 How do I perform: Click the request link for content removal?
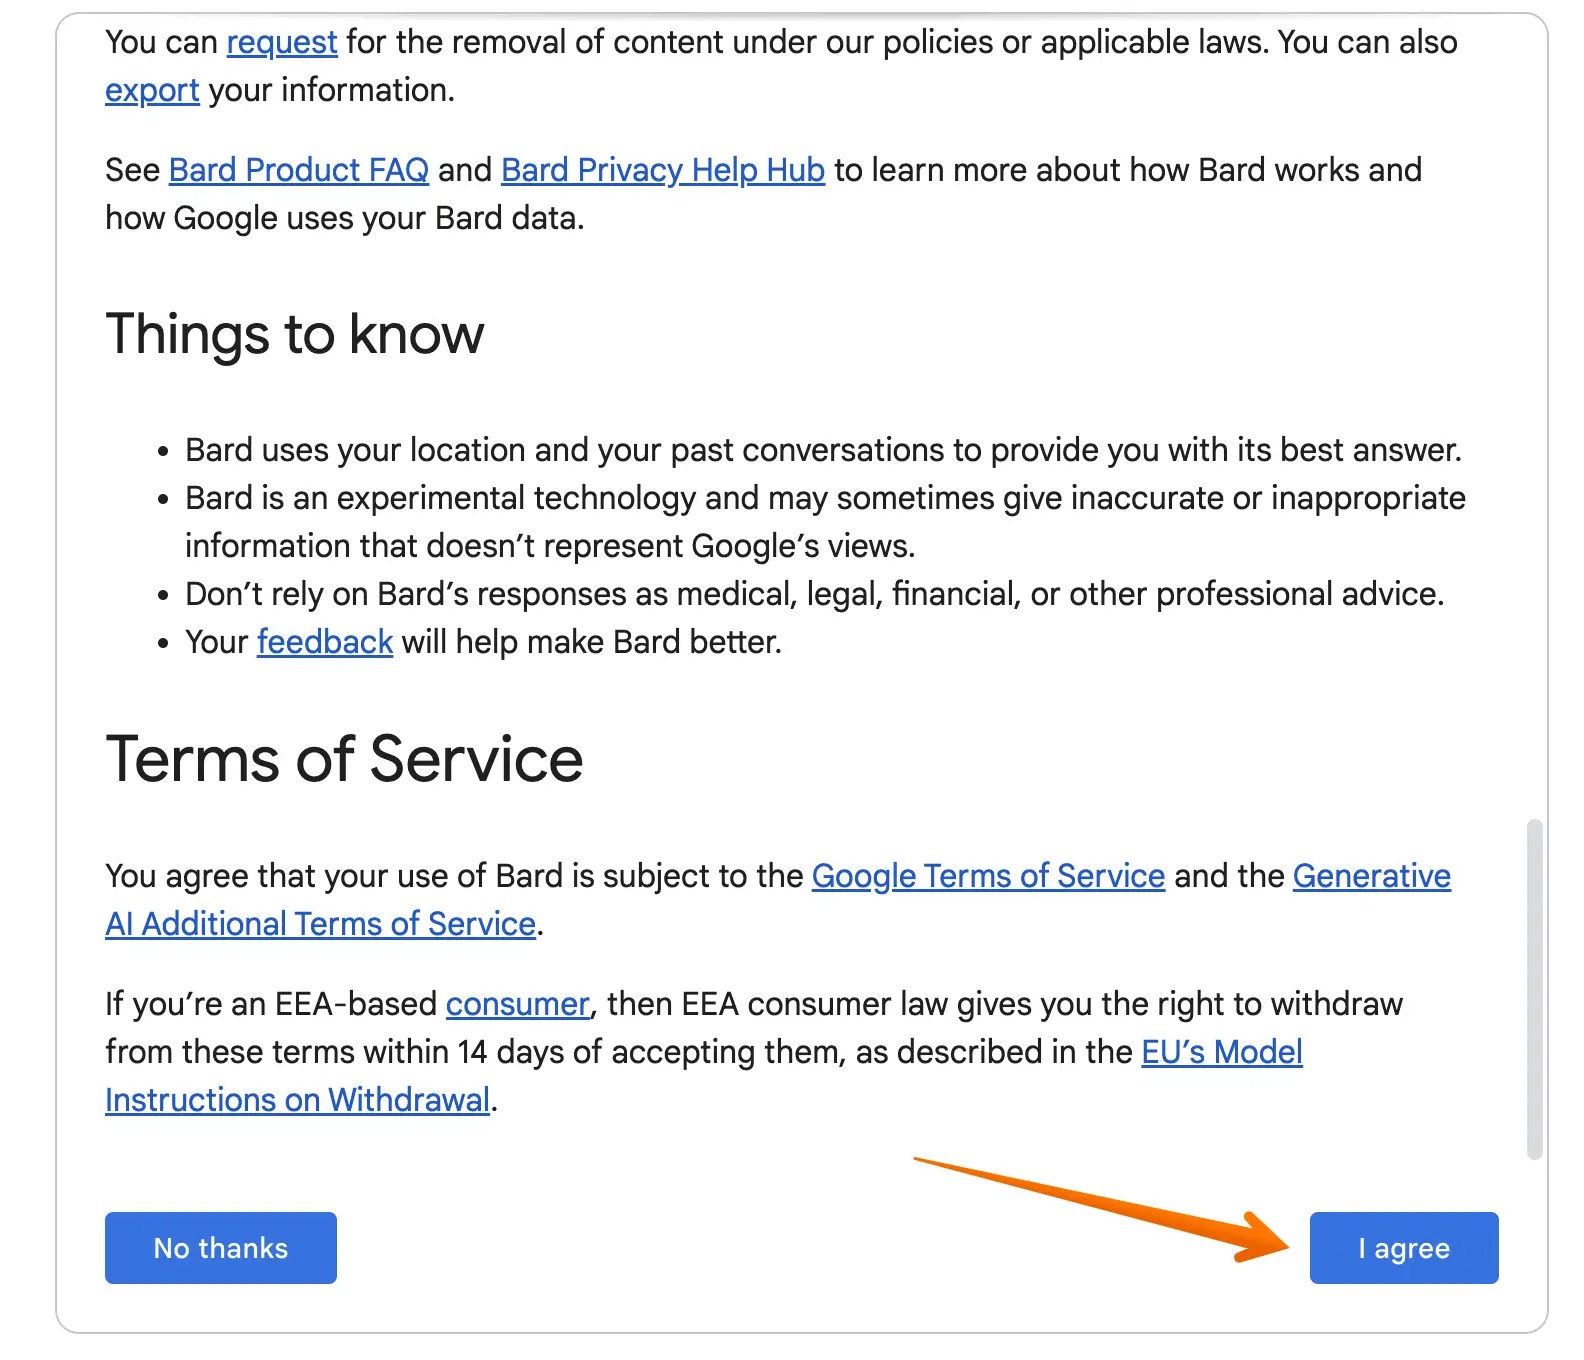coord(281,42)
